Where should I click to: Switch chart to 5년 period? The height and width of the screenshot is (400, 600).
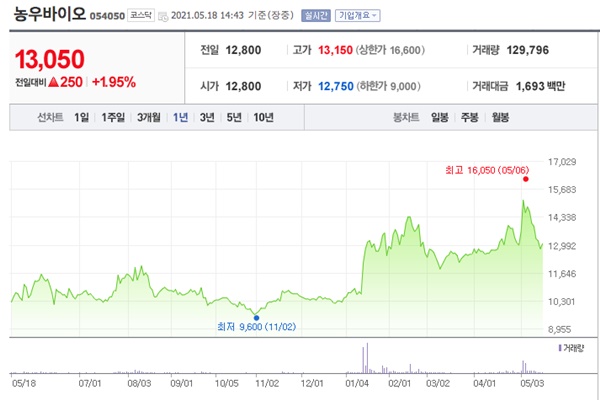pyautogui.click(x=234, y=117)
